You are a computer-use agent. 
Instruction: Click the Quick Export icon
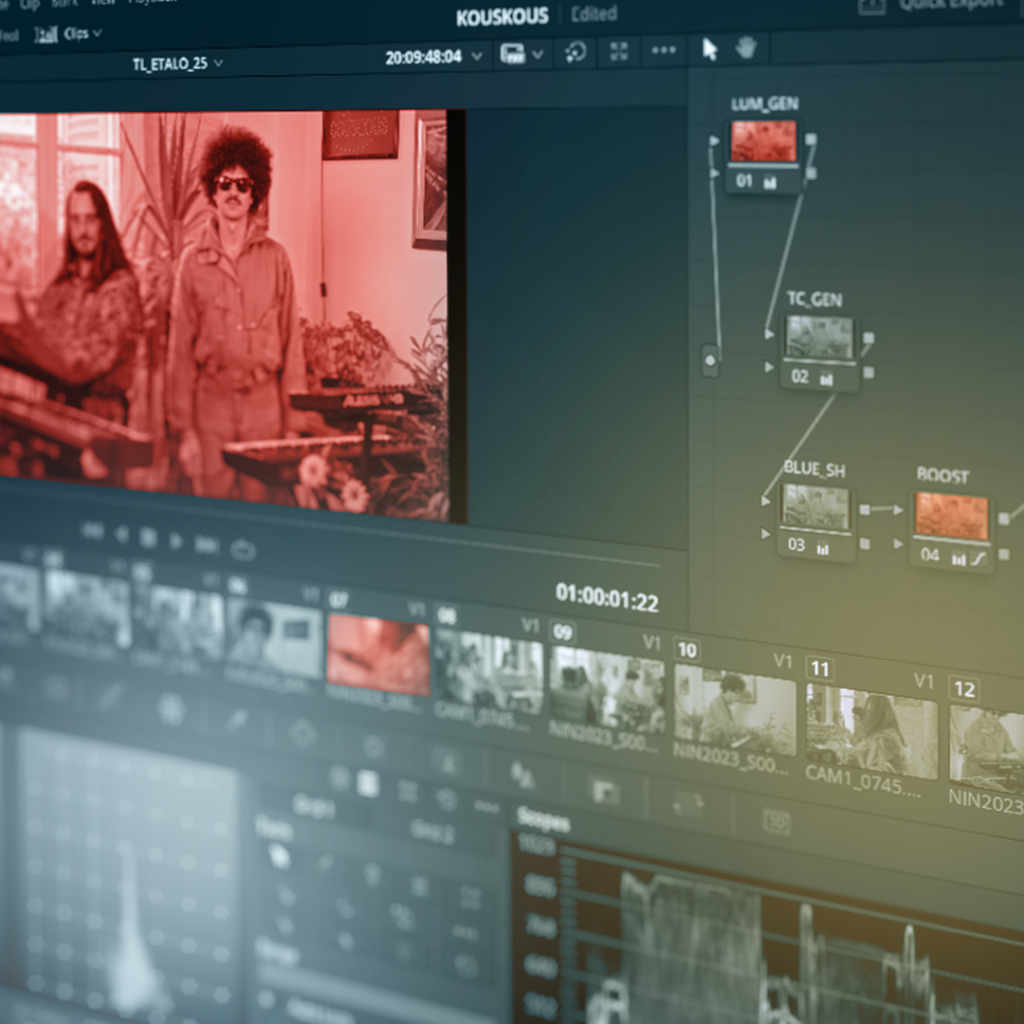871,5
